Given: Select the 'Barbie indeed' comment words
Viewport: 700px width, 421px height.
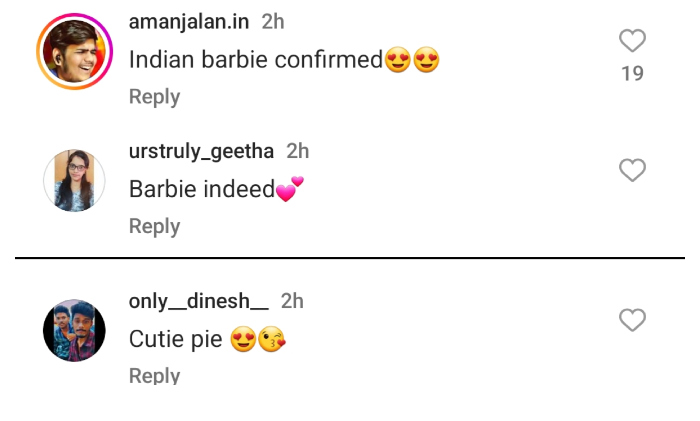Looking at the screenshot, I should [x=201, y=189].
